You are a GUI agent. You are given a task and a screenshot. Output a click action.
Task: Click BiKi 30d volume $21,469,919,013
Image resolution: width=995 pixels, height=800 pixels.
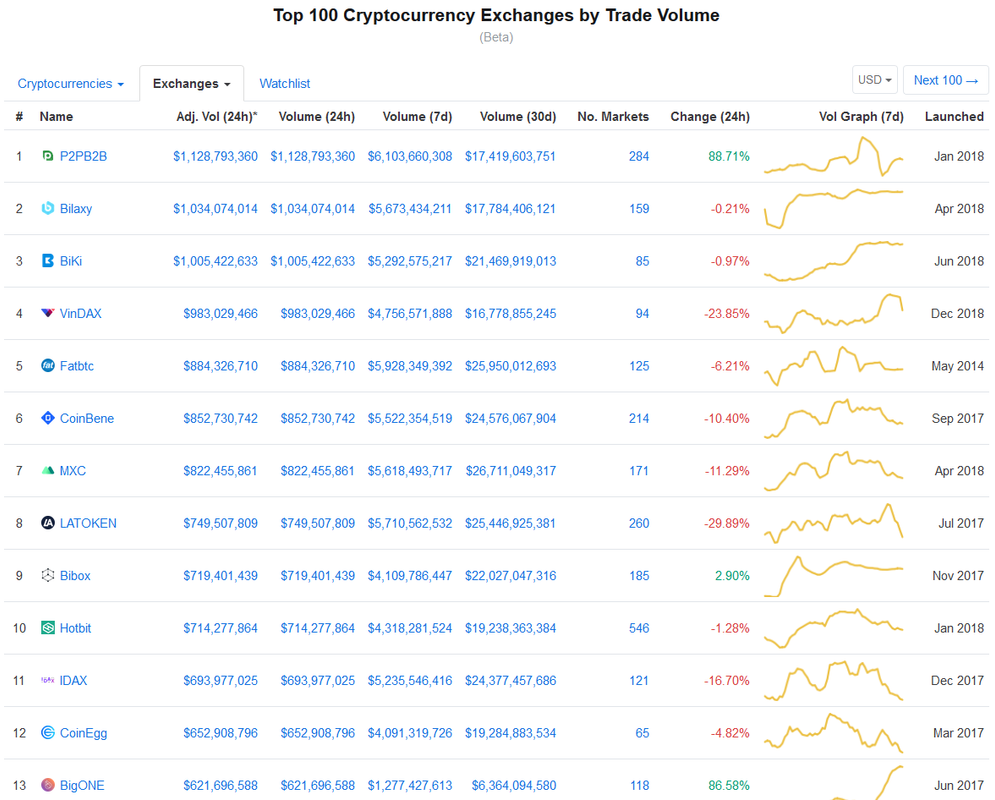[x=511, y=261]
